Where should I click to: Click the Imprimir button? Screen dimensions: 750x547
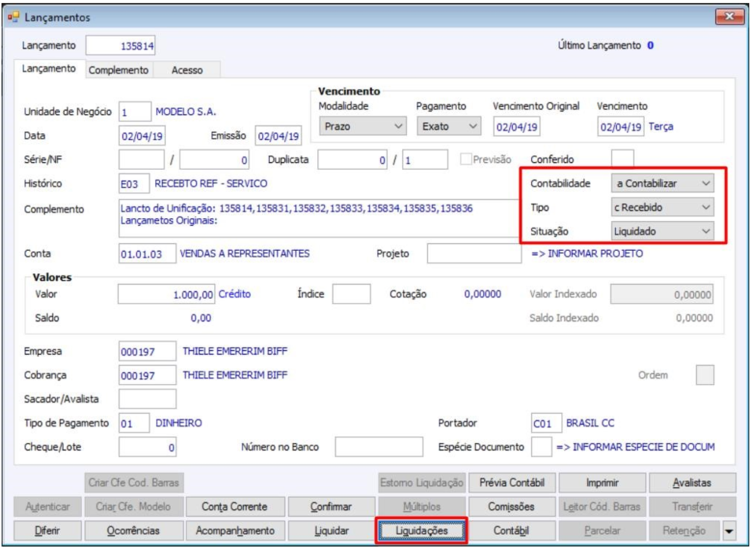coord(602,483)
